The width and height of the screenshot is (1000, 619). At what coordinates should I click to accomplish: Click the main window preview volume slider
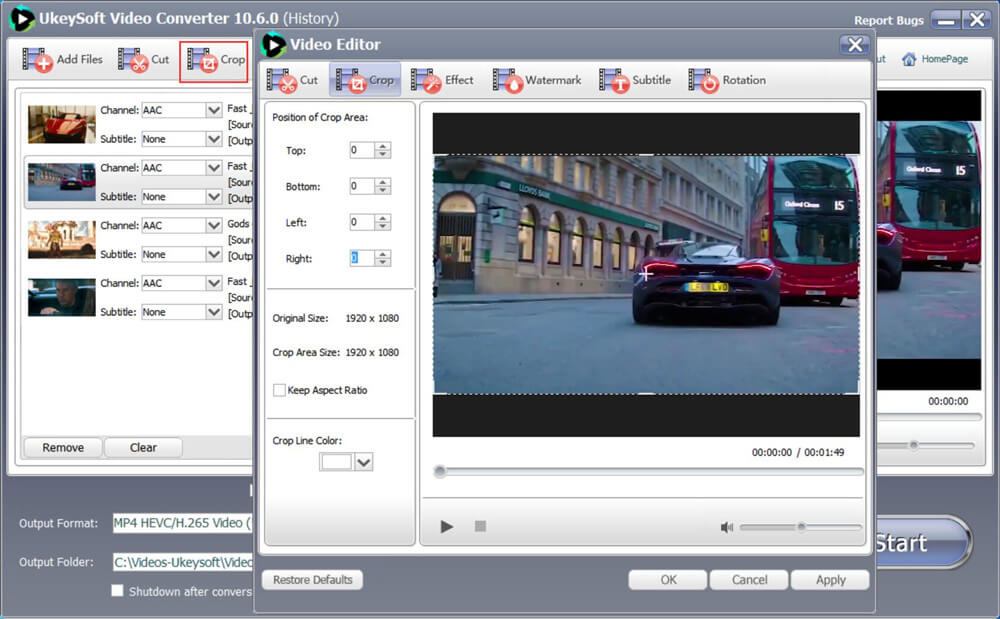(x=914, y=445)
